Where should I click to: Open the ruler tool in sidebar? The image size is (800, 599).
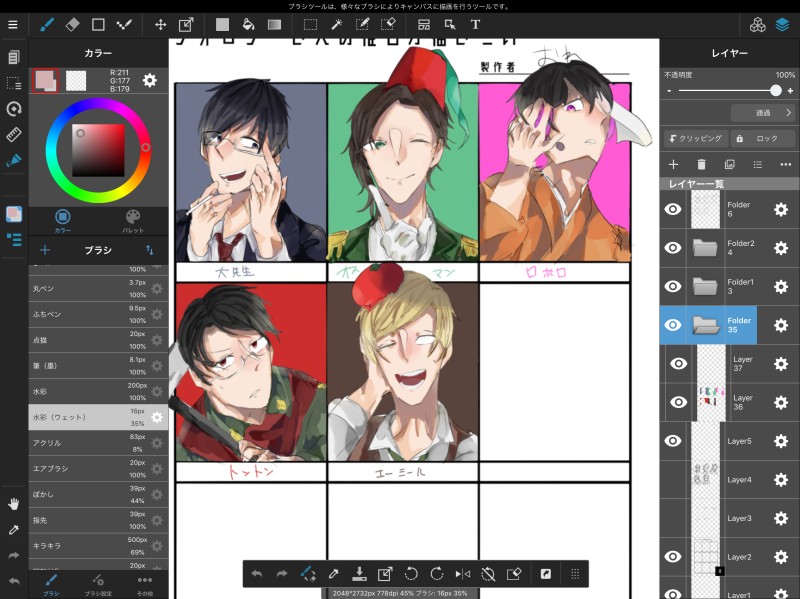point(14,135)
